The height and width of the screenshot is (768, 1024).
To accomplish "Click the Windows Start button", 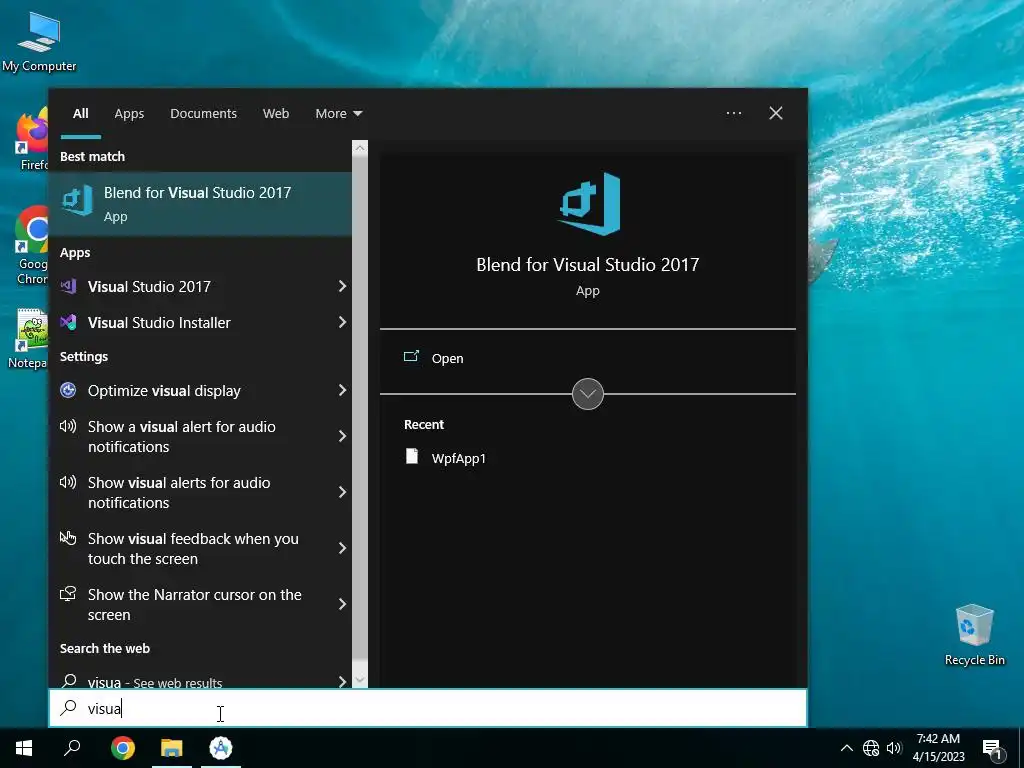I will (24, 748).
